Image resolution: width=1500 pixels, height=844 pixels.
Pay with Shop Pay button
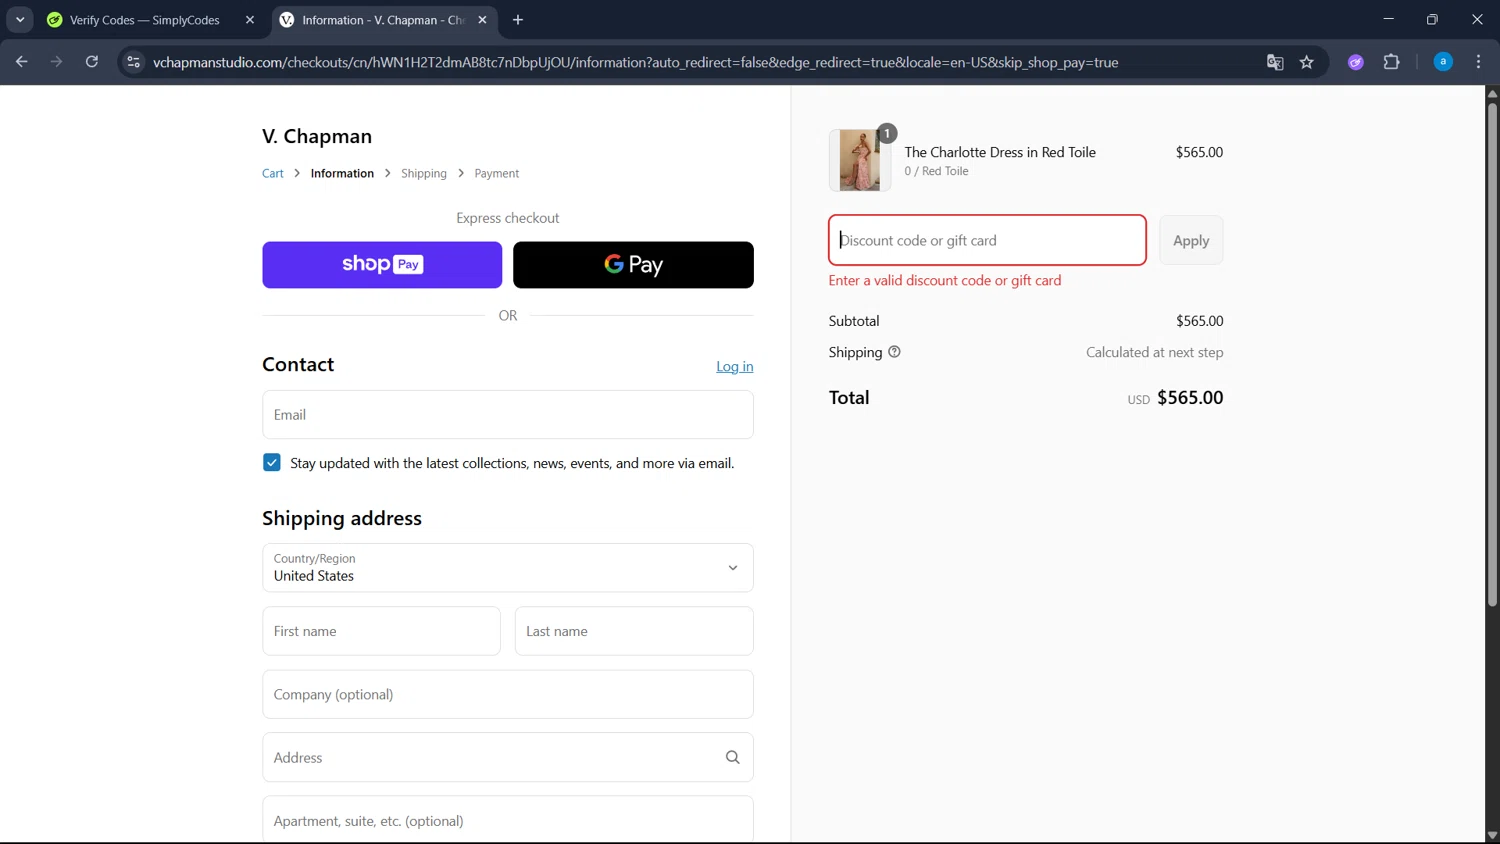(x=382, y=265)
